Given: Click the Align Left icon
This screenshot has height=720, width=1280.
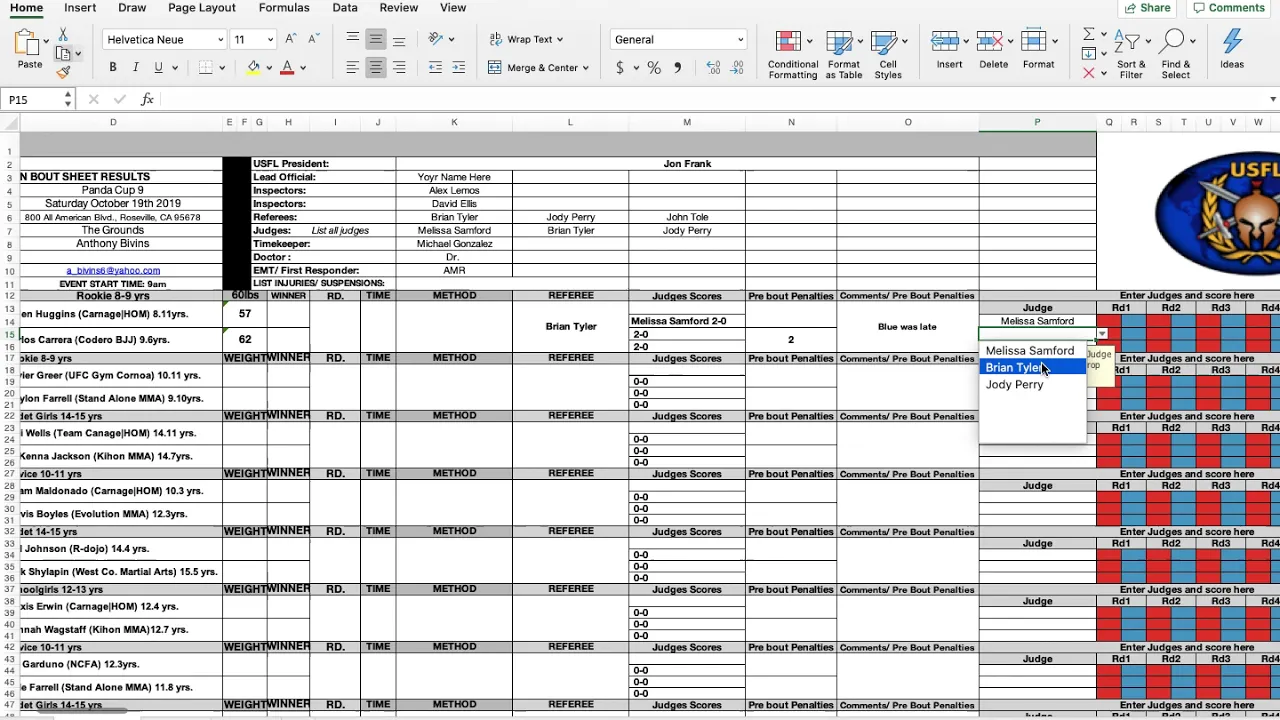Looking at the screenshot, I should pos(353,67).
